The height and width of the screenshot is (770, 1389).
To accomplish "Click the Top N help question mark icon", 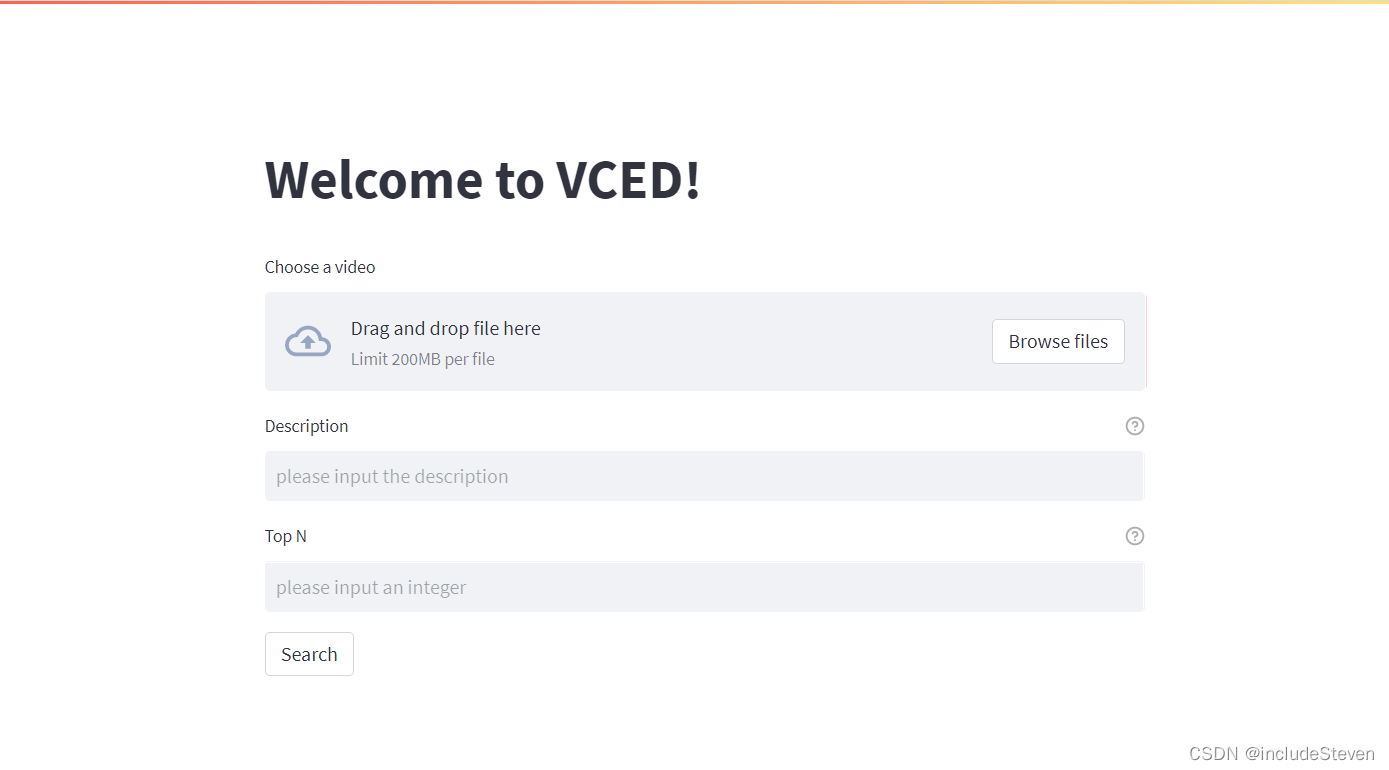I will (1134, 536).
